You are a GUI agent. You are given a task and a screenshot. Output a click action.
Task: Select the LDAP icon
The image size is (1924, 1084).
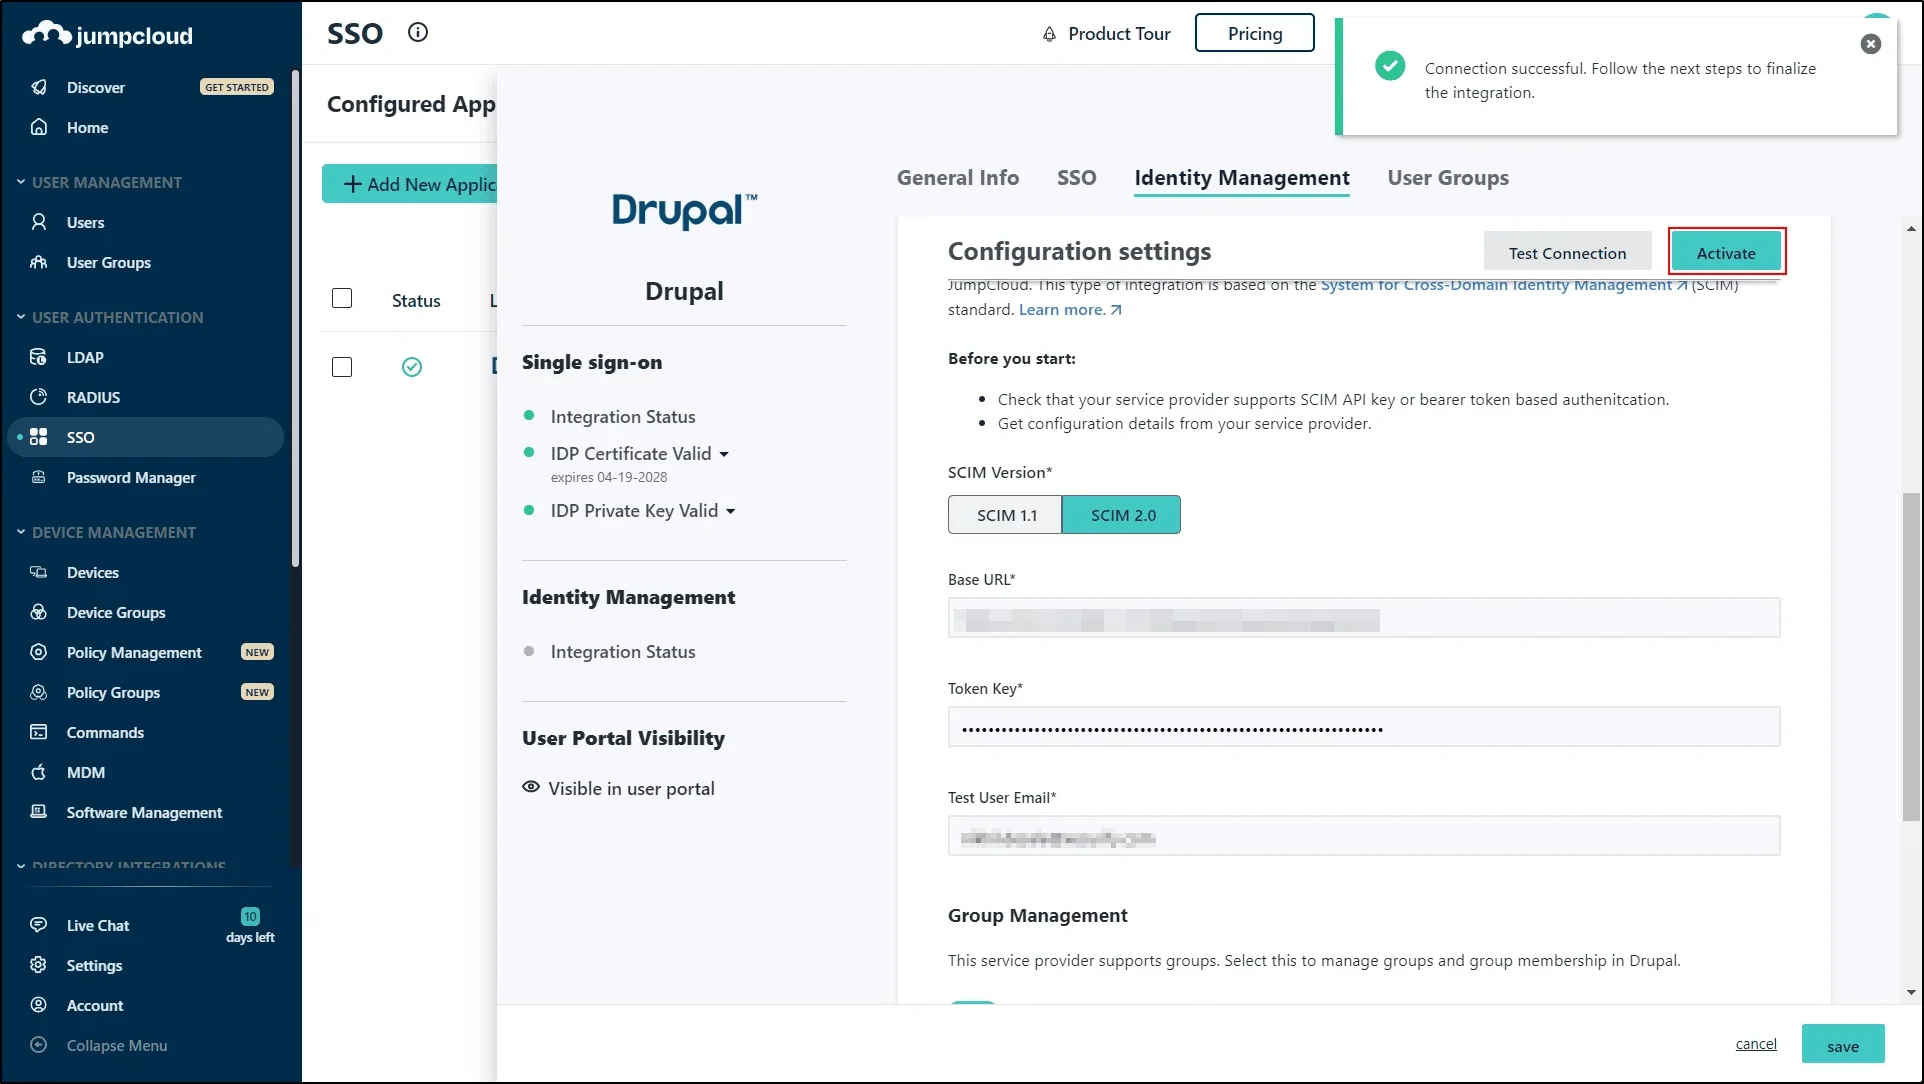[39, 357]
